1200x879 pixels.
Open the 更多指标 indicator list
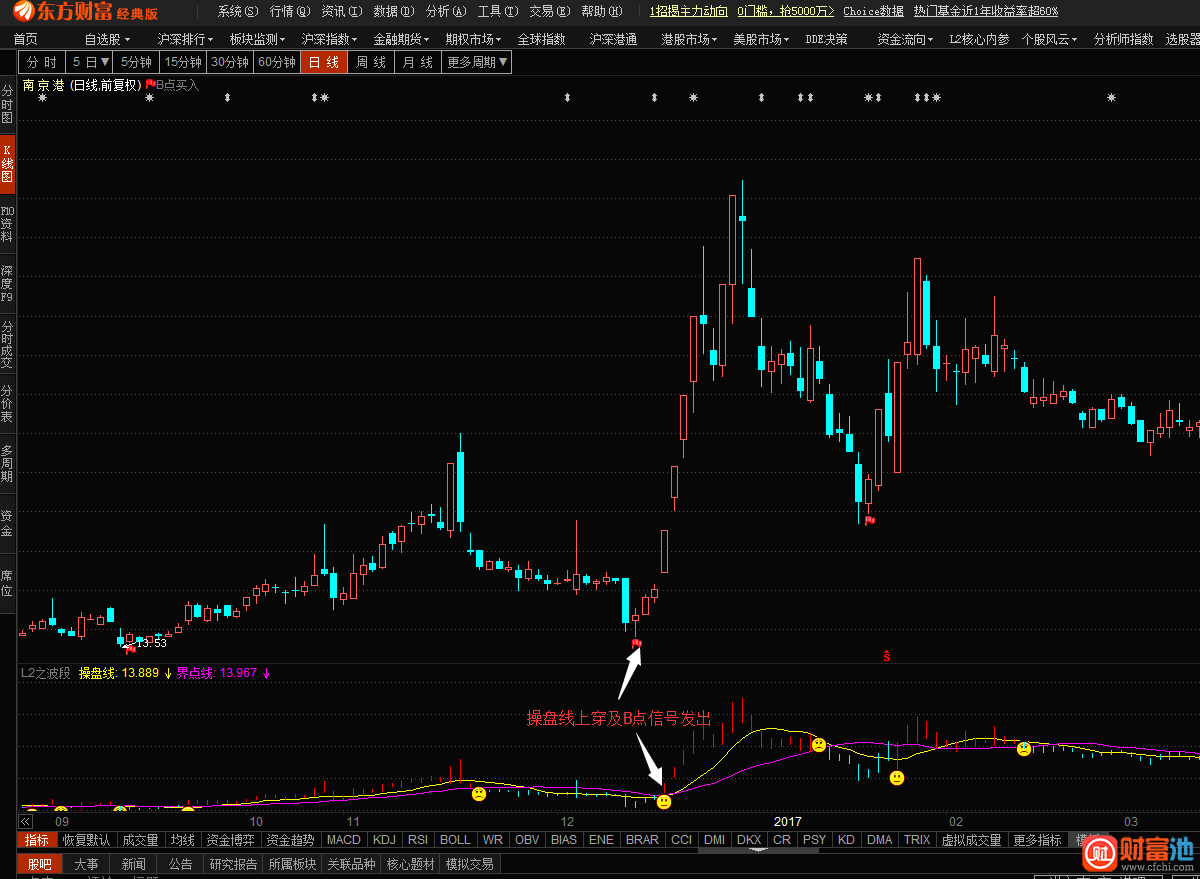(1037, 840)
